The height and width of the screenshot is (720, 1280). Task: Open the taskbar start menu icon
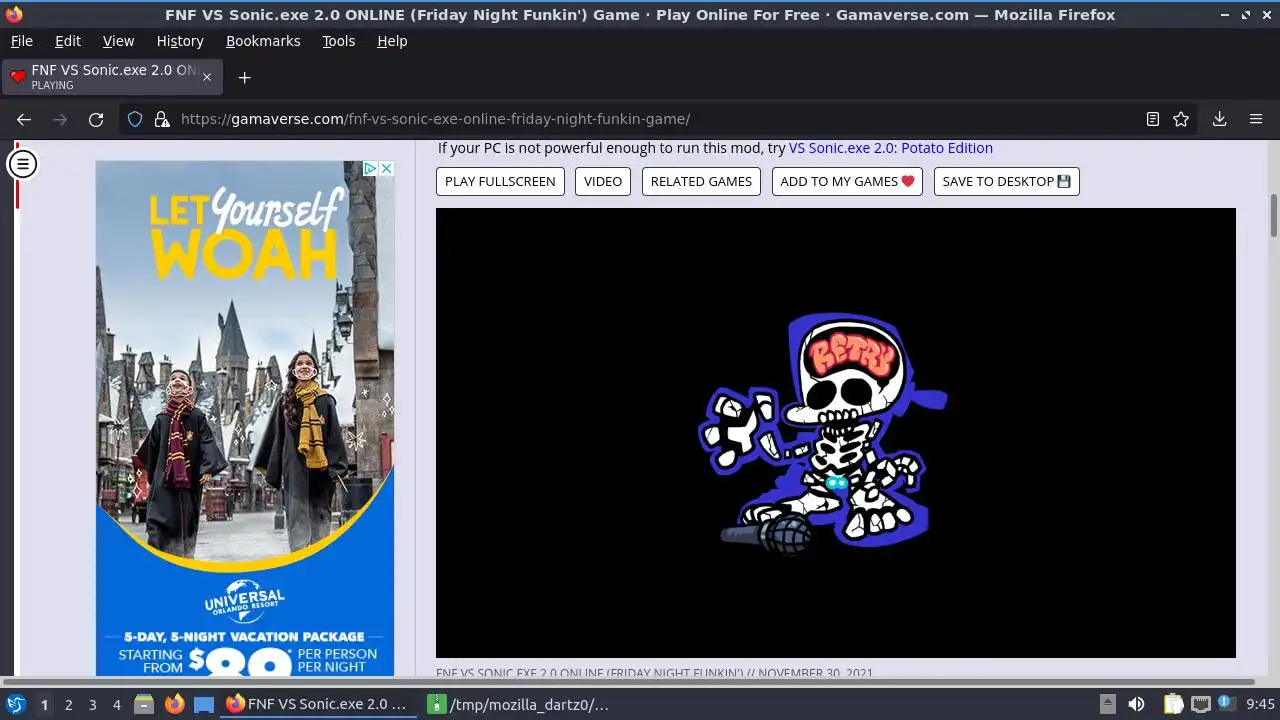click(16, 704)
